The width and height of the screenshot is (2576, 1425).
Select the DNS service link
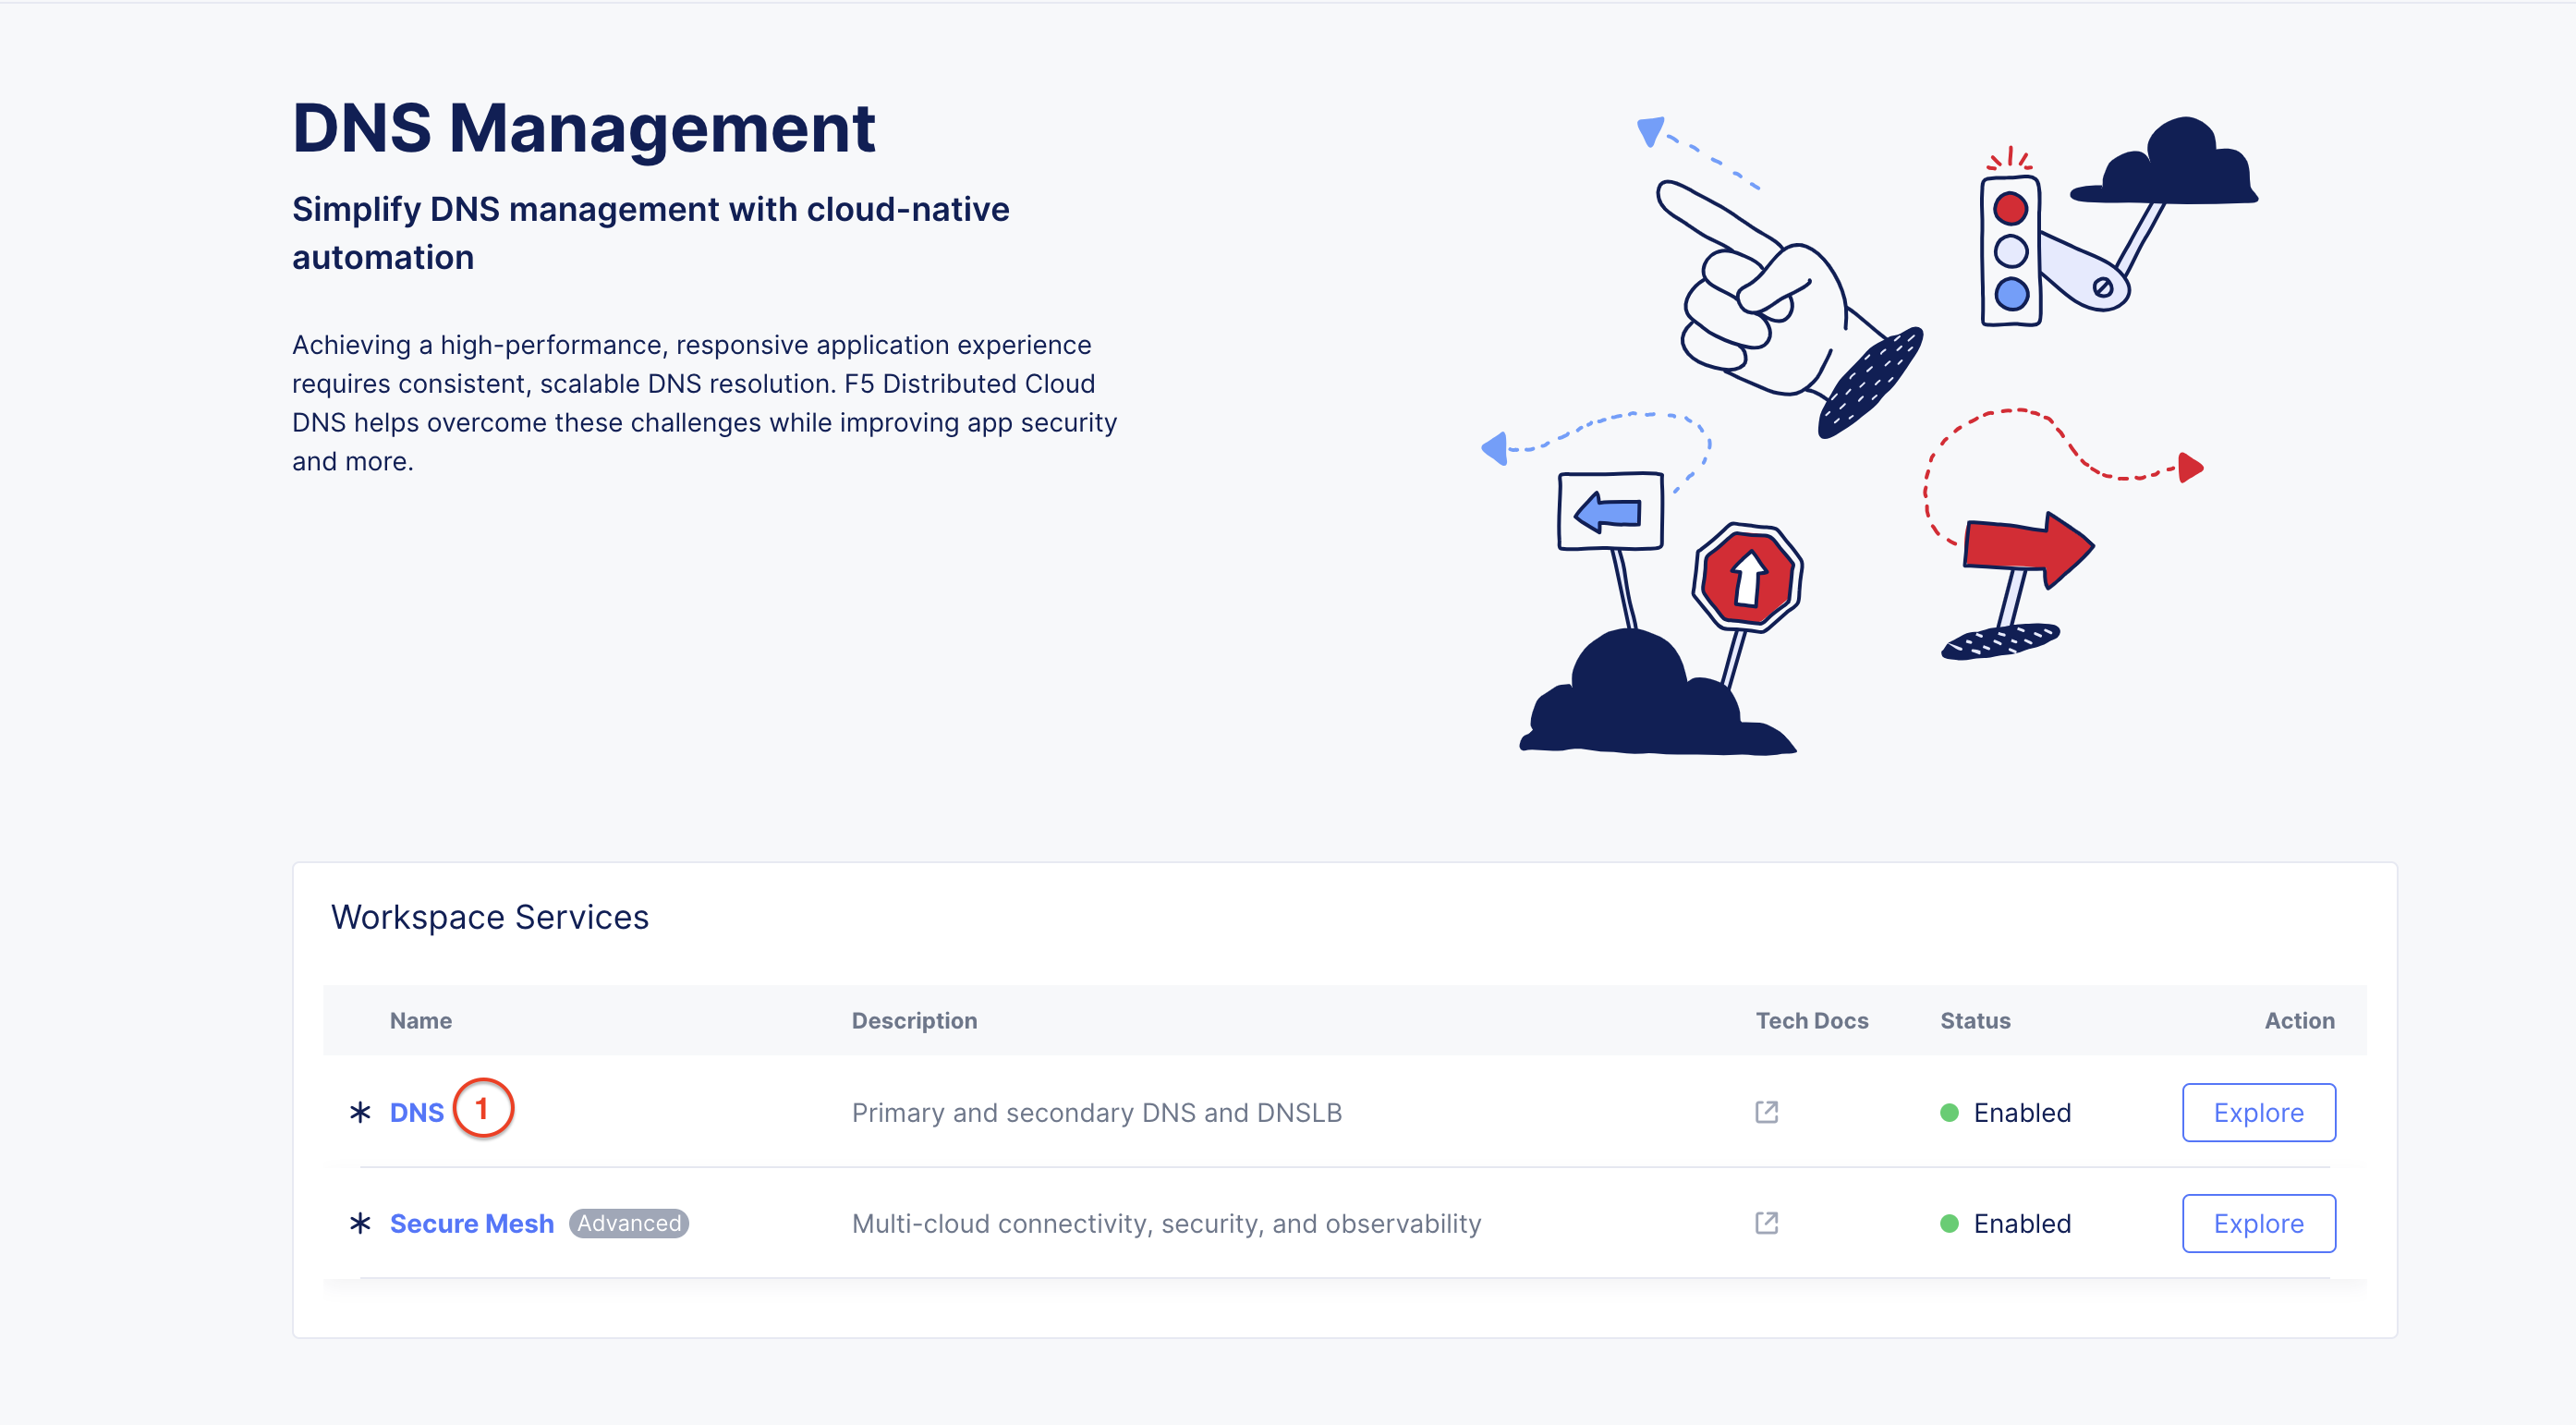coord(417,1112)
